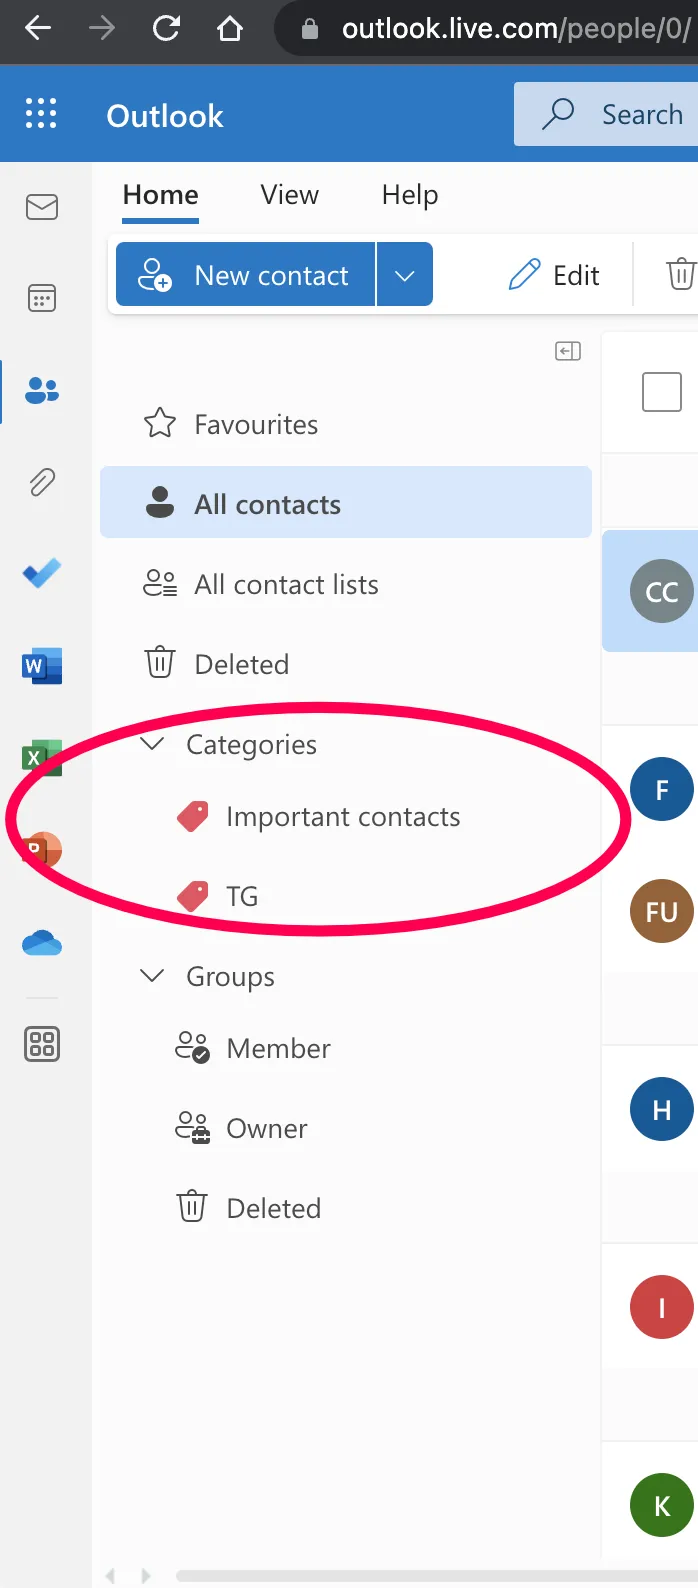The width and height of the screenshot is (698, 1588).
Task: Collapse the Categories section
Action: point(152,744)
